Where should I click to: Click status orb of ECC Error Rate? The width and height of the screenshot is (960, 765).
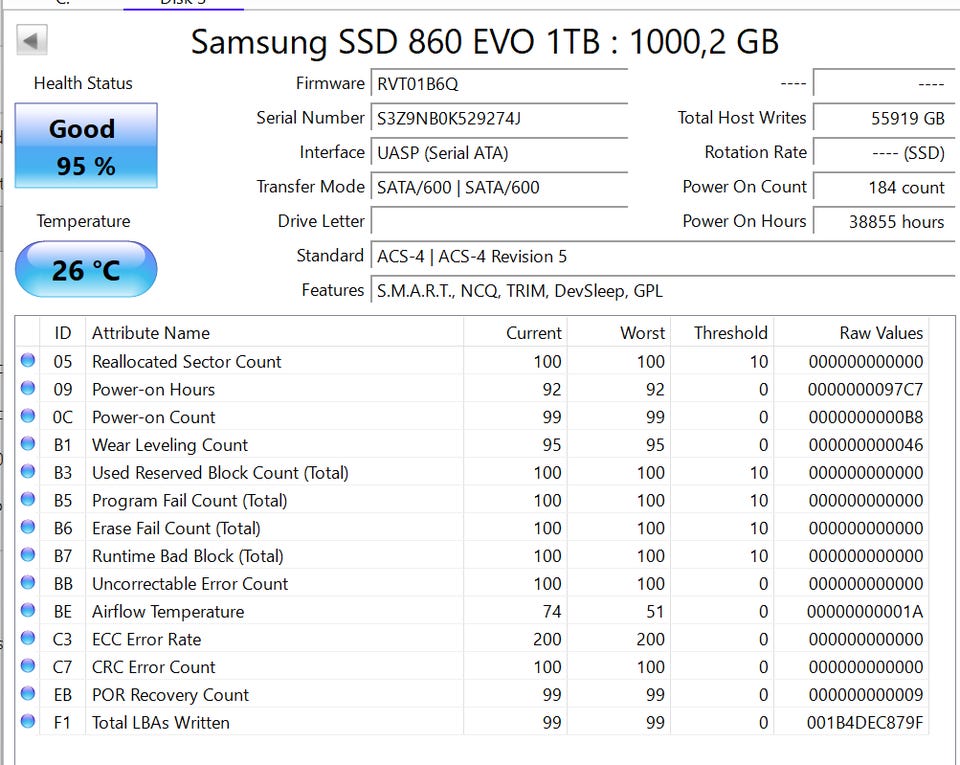(28, 637)
